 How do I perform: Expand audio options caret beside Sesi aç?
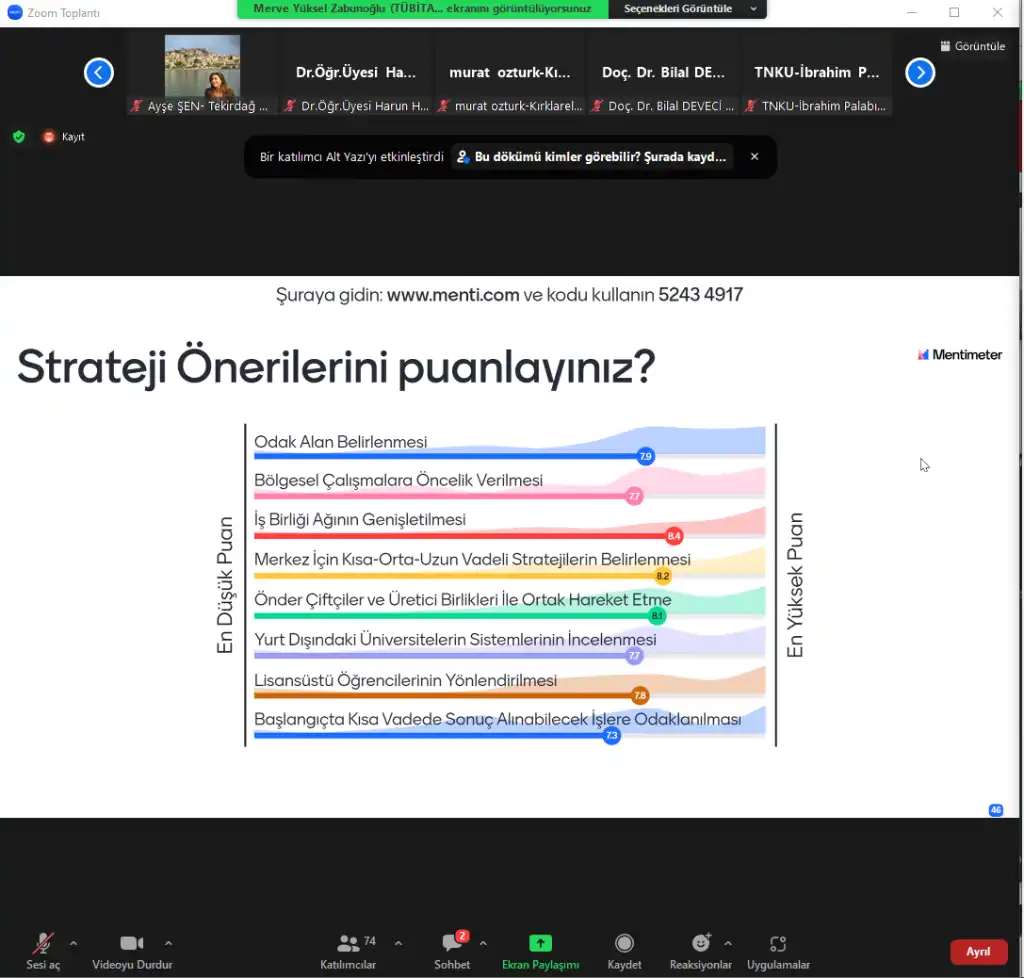[73, 943]
